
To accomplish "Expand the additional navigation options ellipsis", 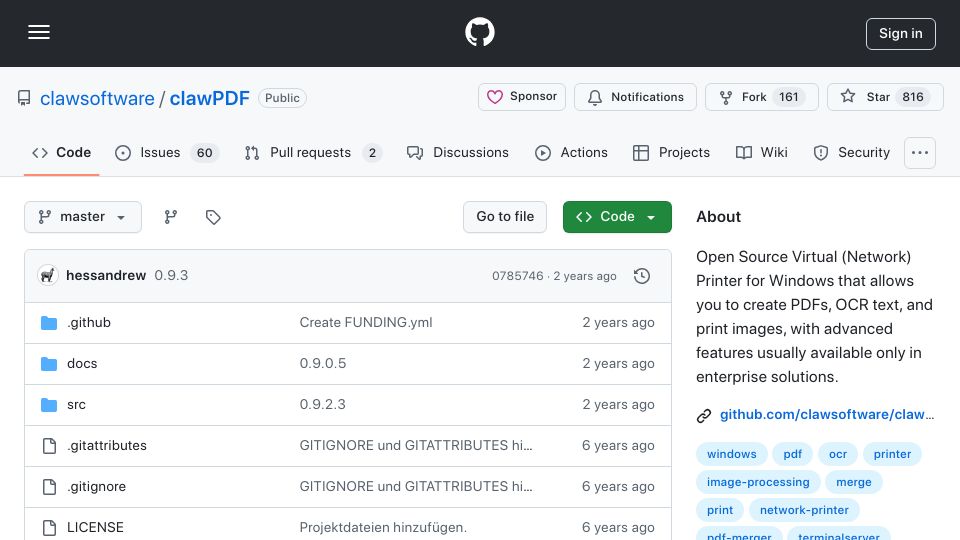I will tap(920, 152).
